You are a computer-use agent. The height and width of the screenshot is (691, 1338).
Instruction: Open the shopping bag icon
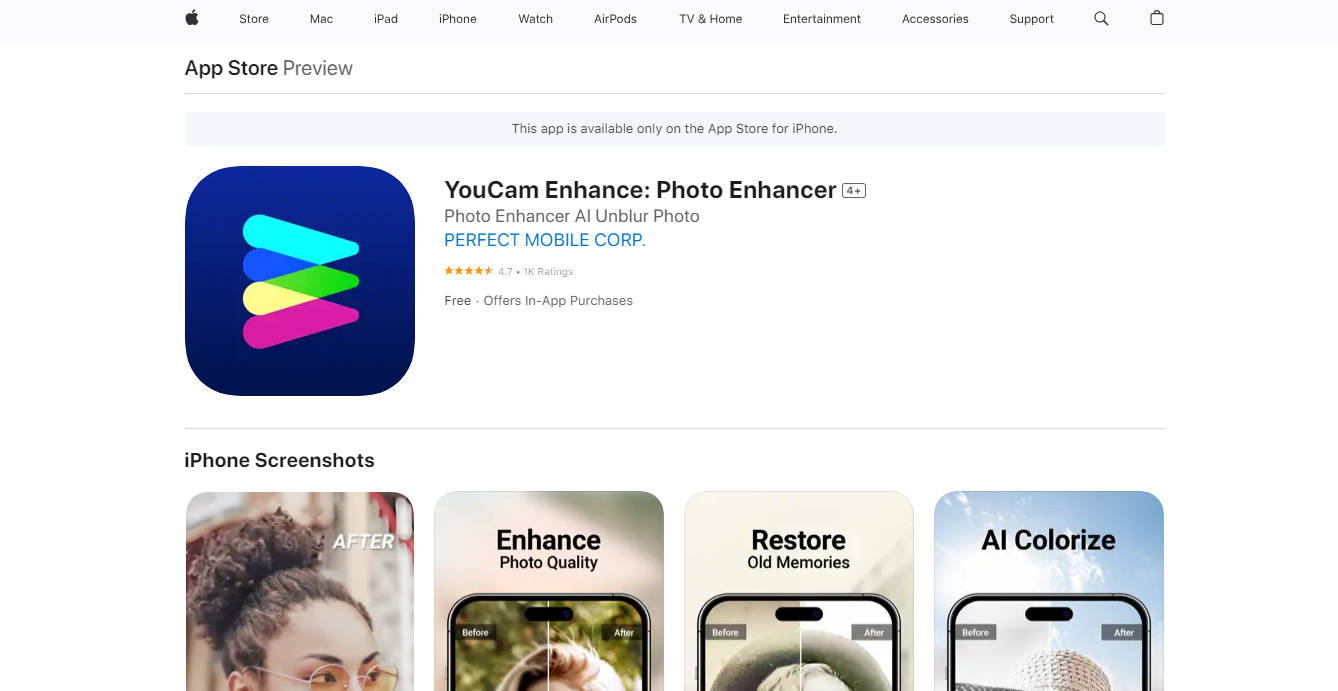pos(1157,18)
